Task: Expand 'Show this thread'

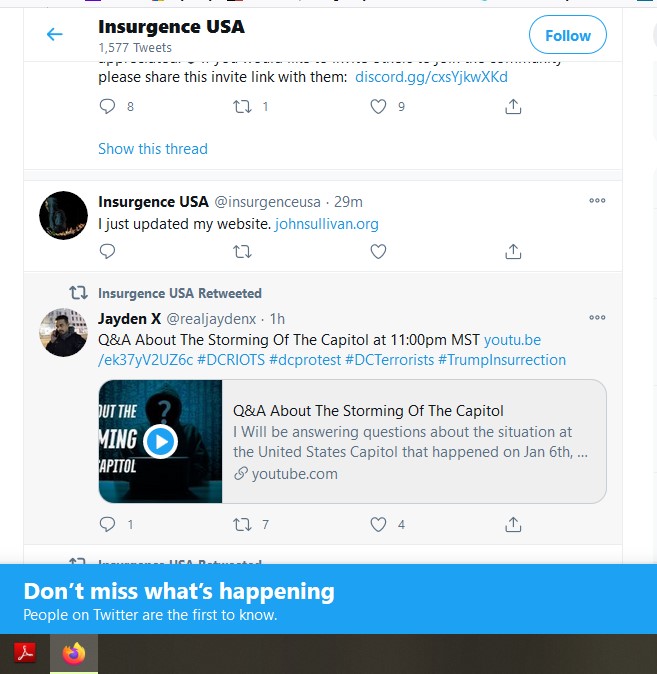Action: [x=153, y=149]
